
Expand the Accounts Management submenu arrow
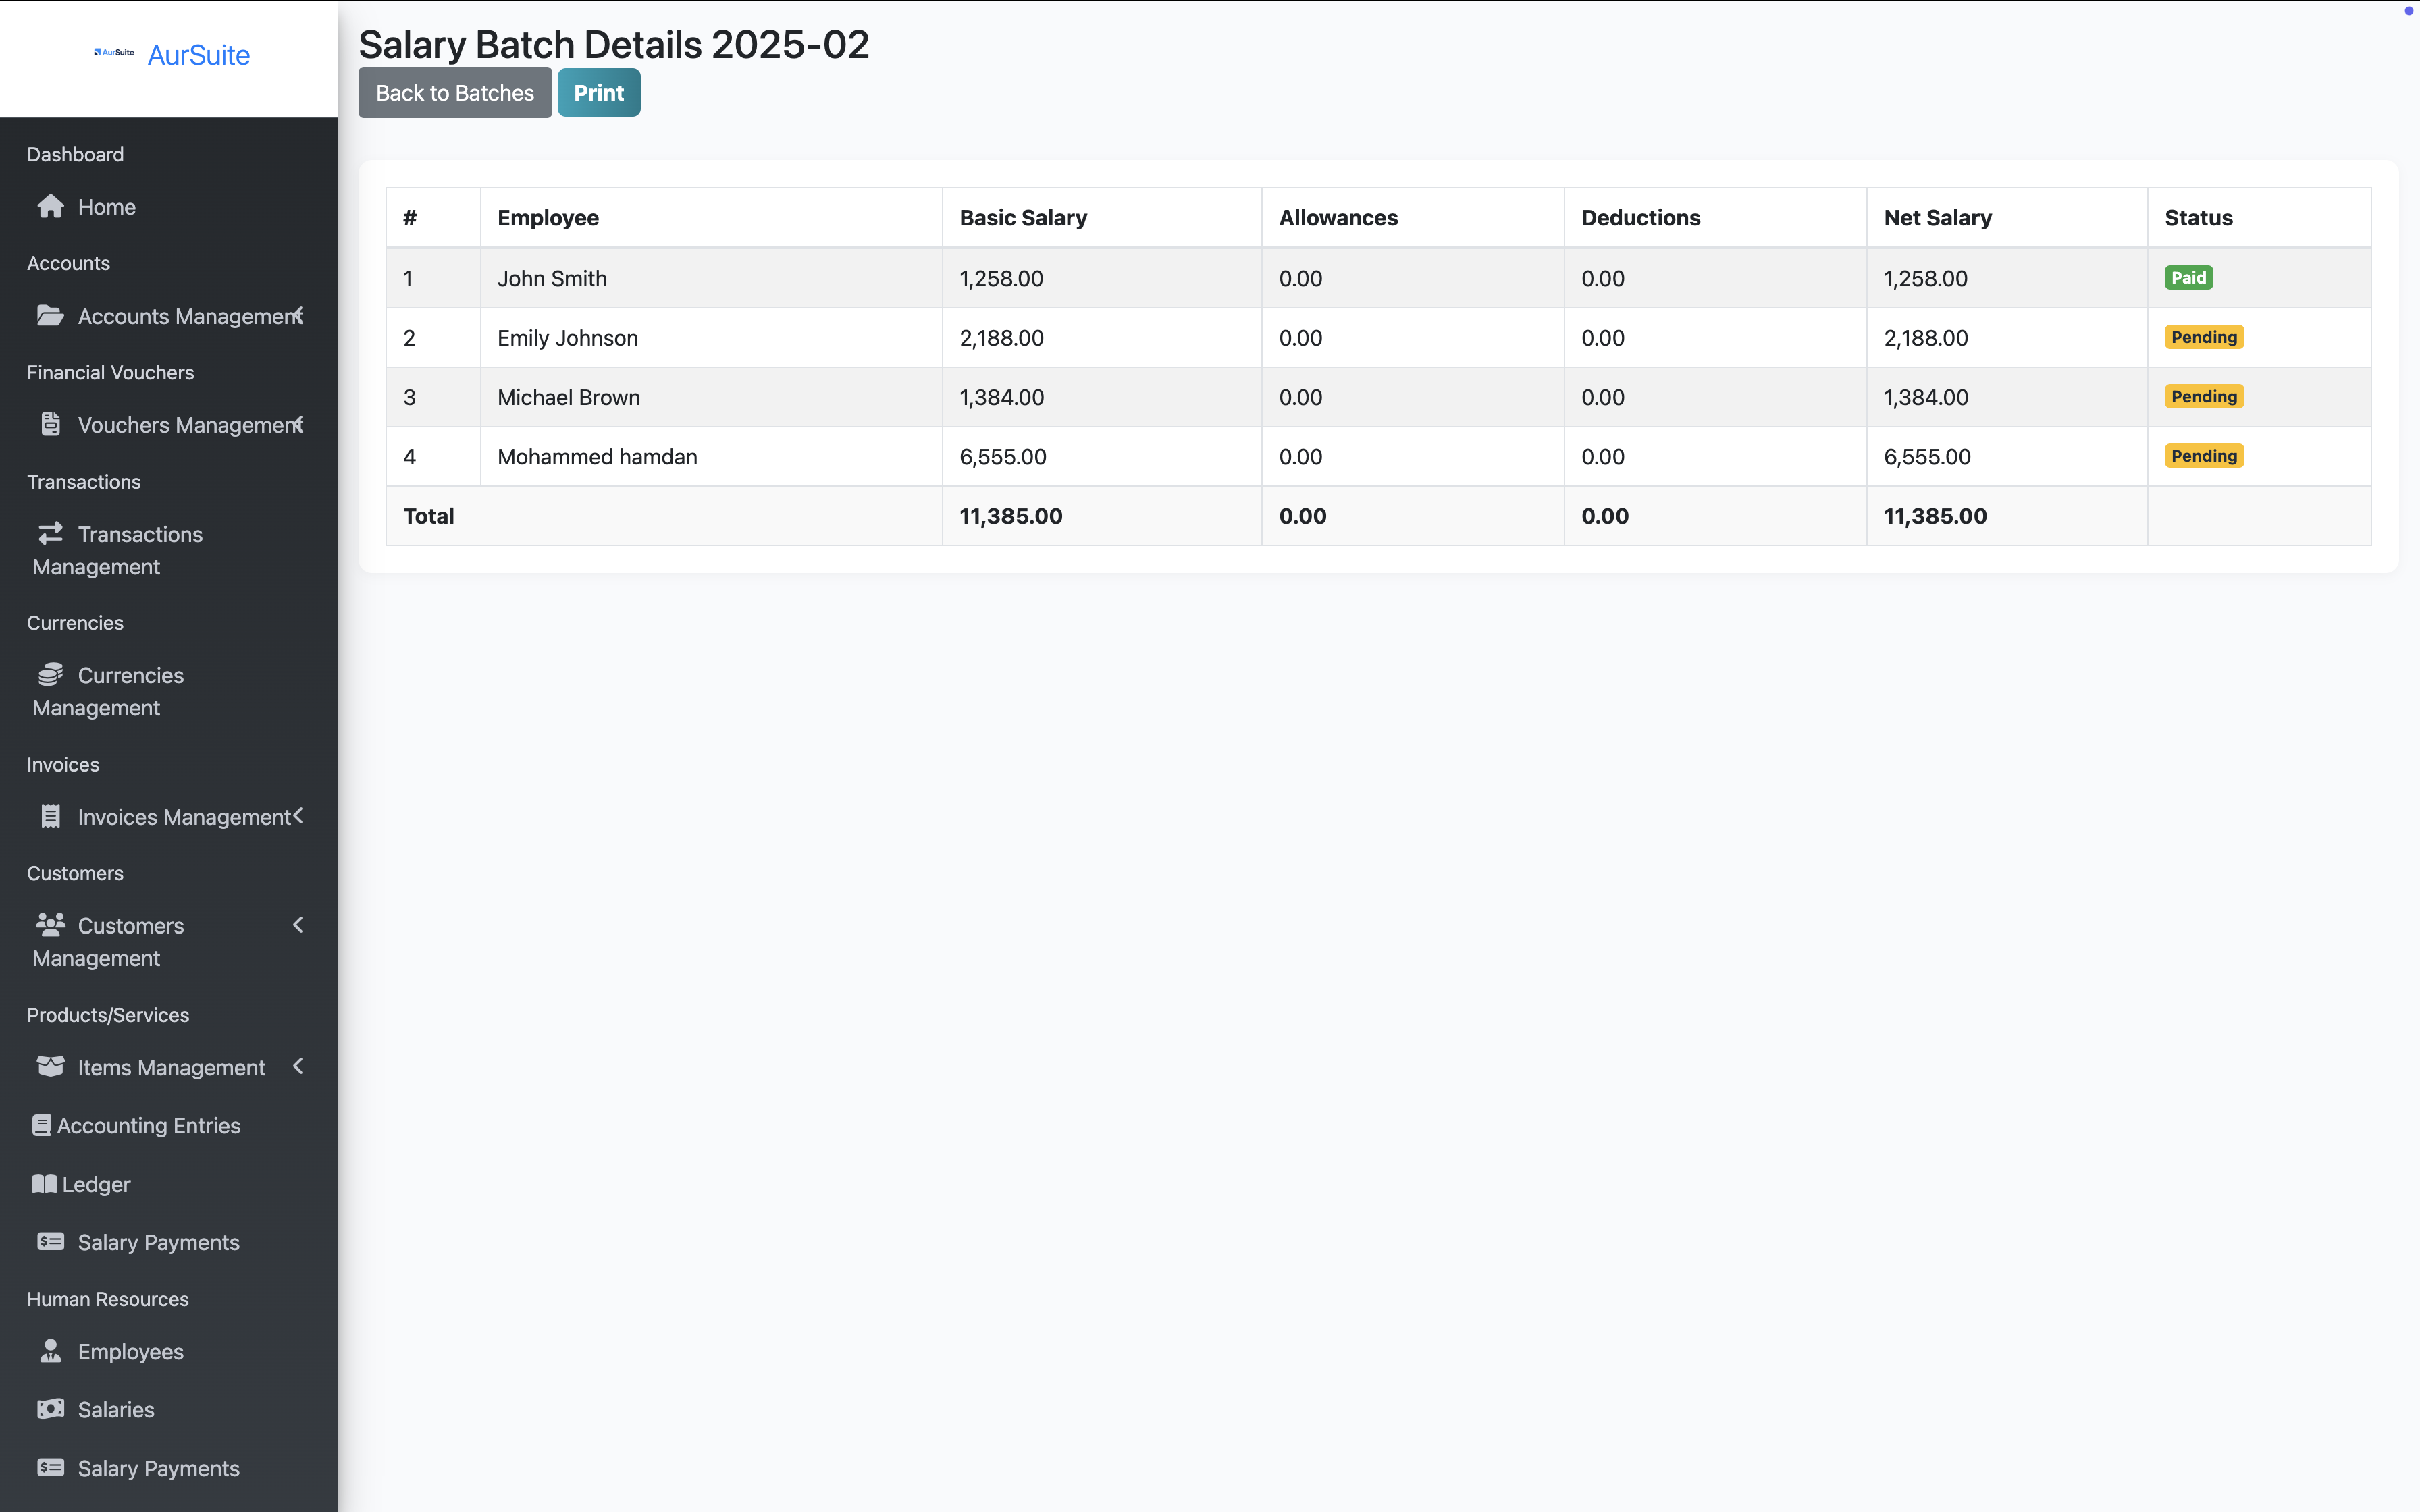click(298, 316)
